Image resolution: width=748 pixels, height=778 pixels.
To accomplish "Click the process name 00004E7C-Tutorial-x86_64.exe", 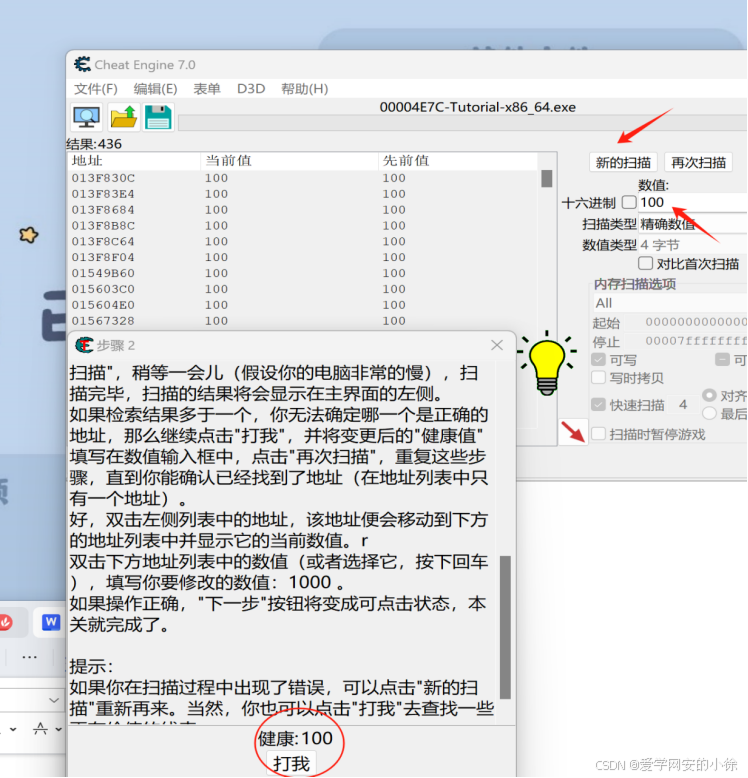I will [x=478, y=107].
